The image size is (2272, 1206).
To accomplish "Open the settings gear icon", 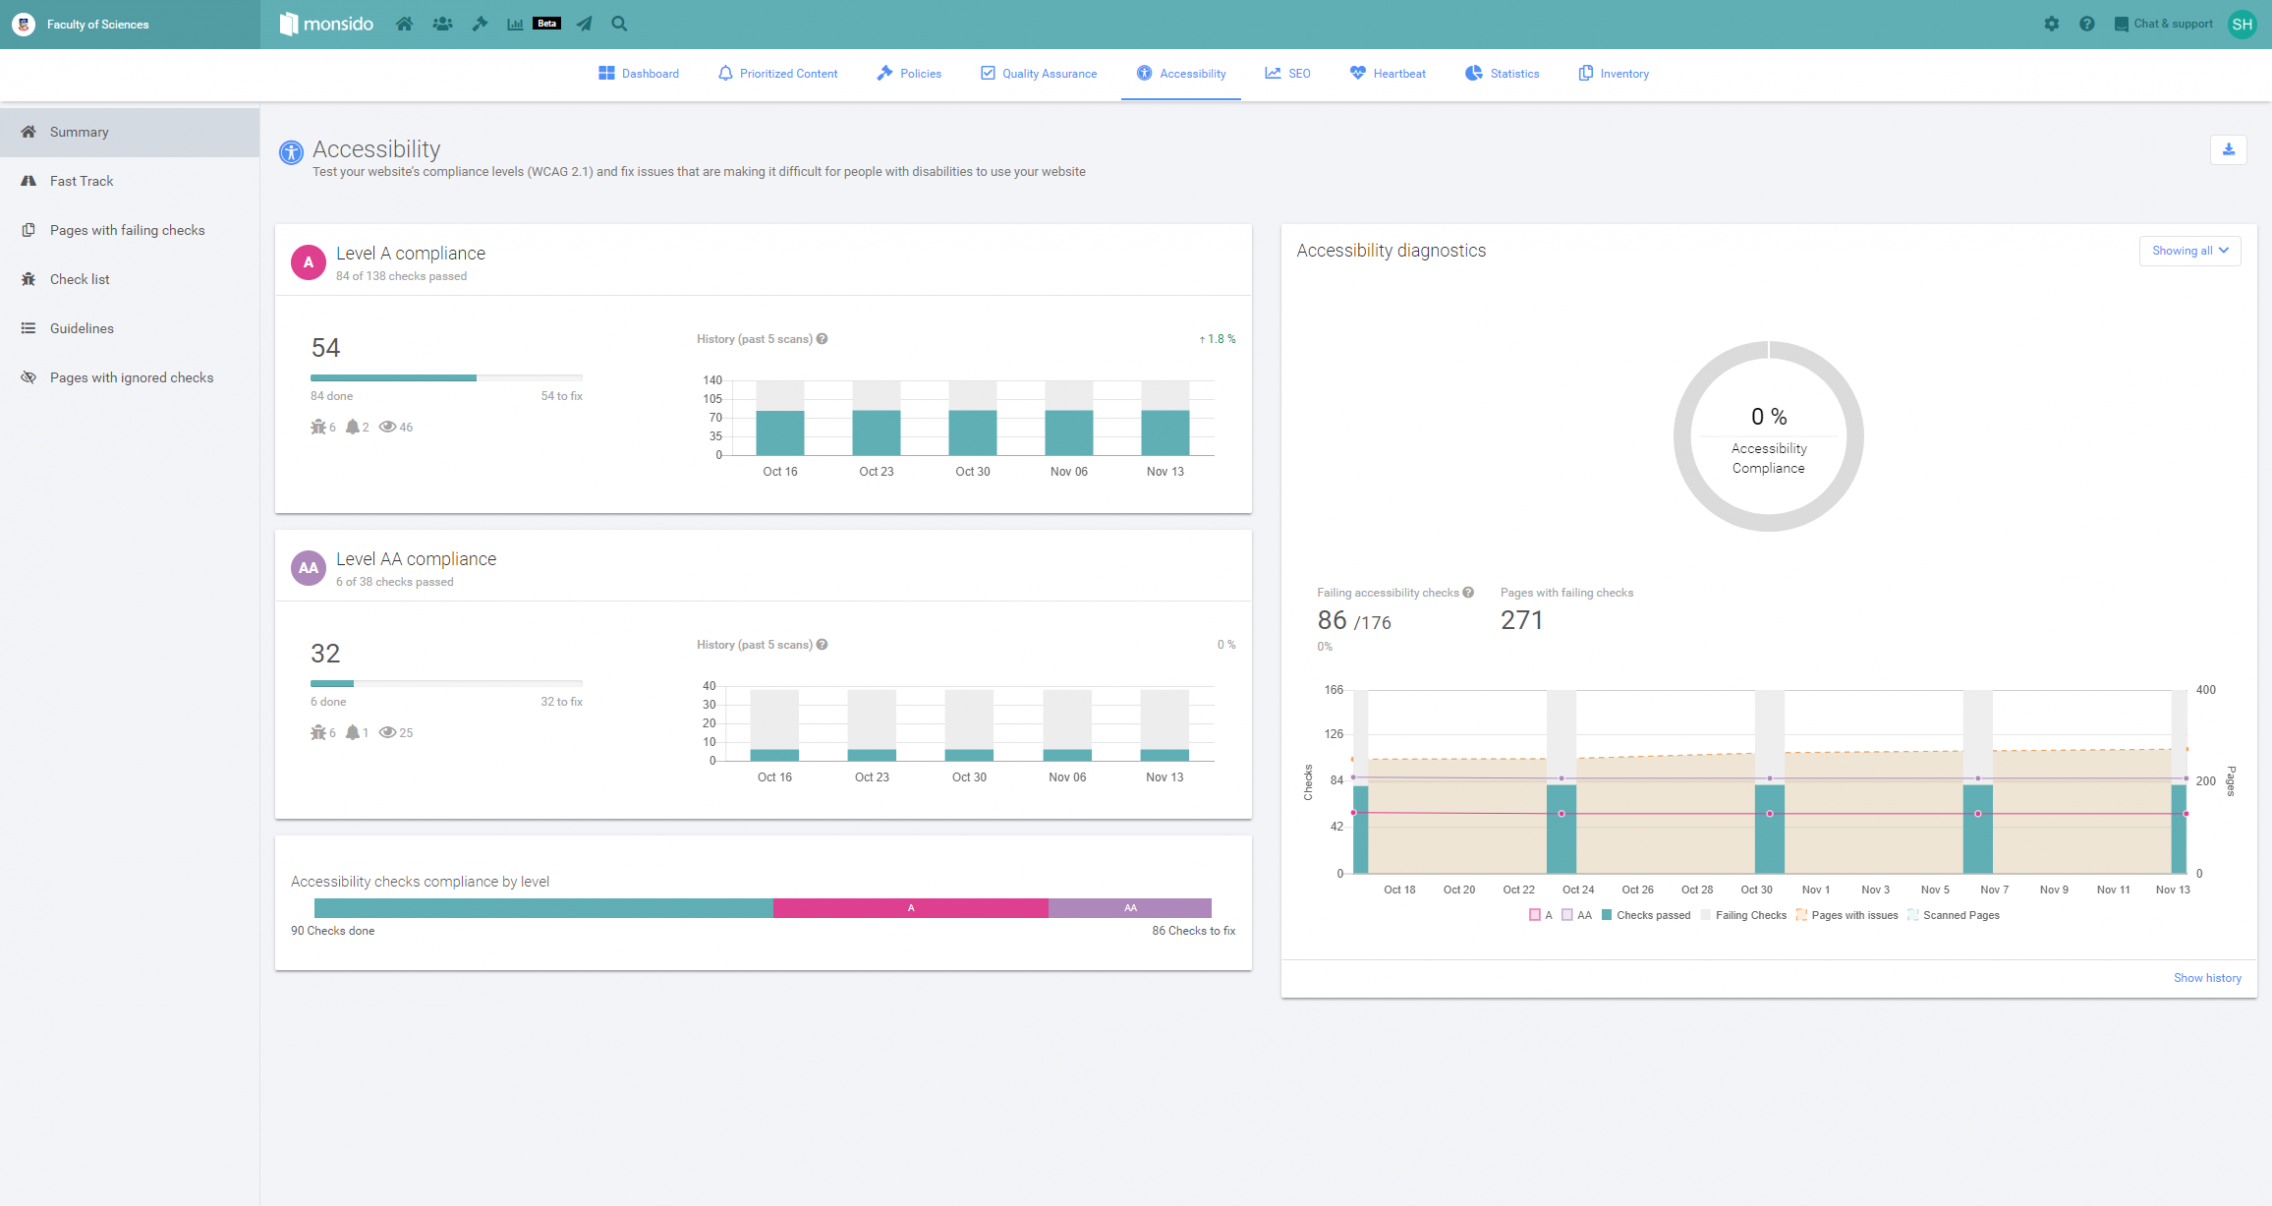I will [2051, 24].
